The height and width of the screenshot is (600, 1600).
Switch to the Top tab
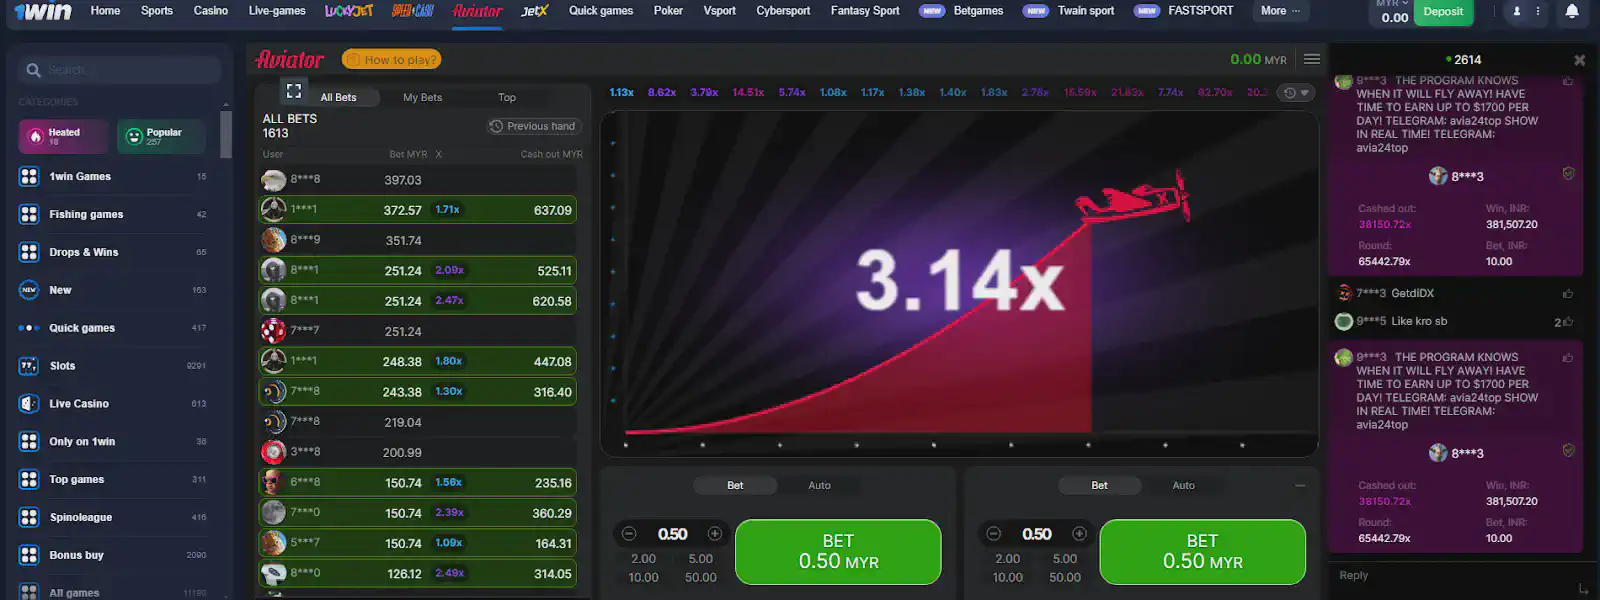point(507,97)
